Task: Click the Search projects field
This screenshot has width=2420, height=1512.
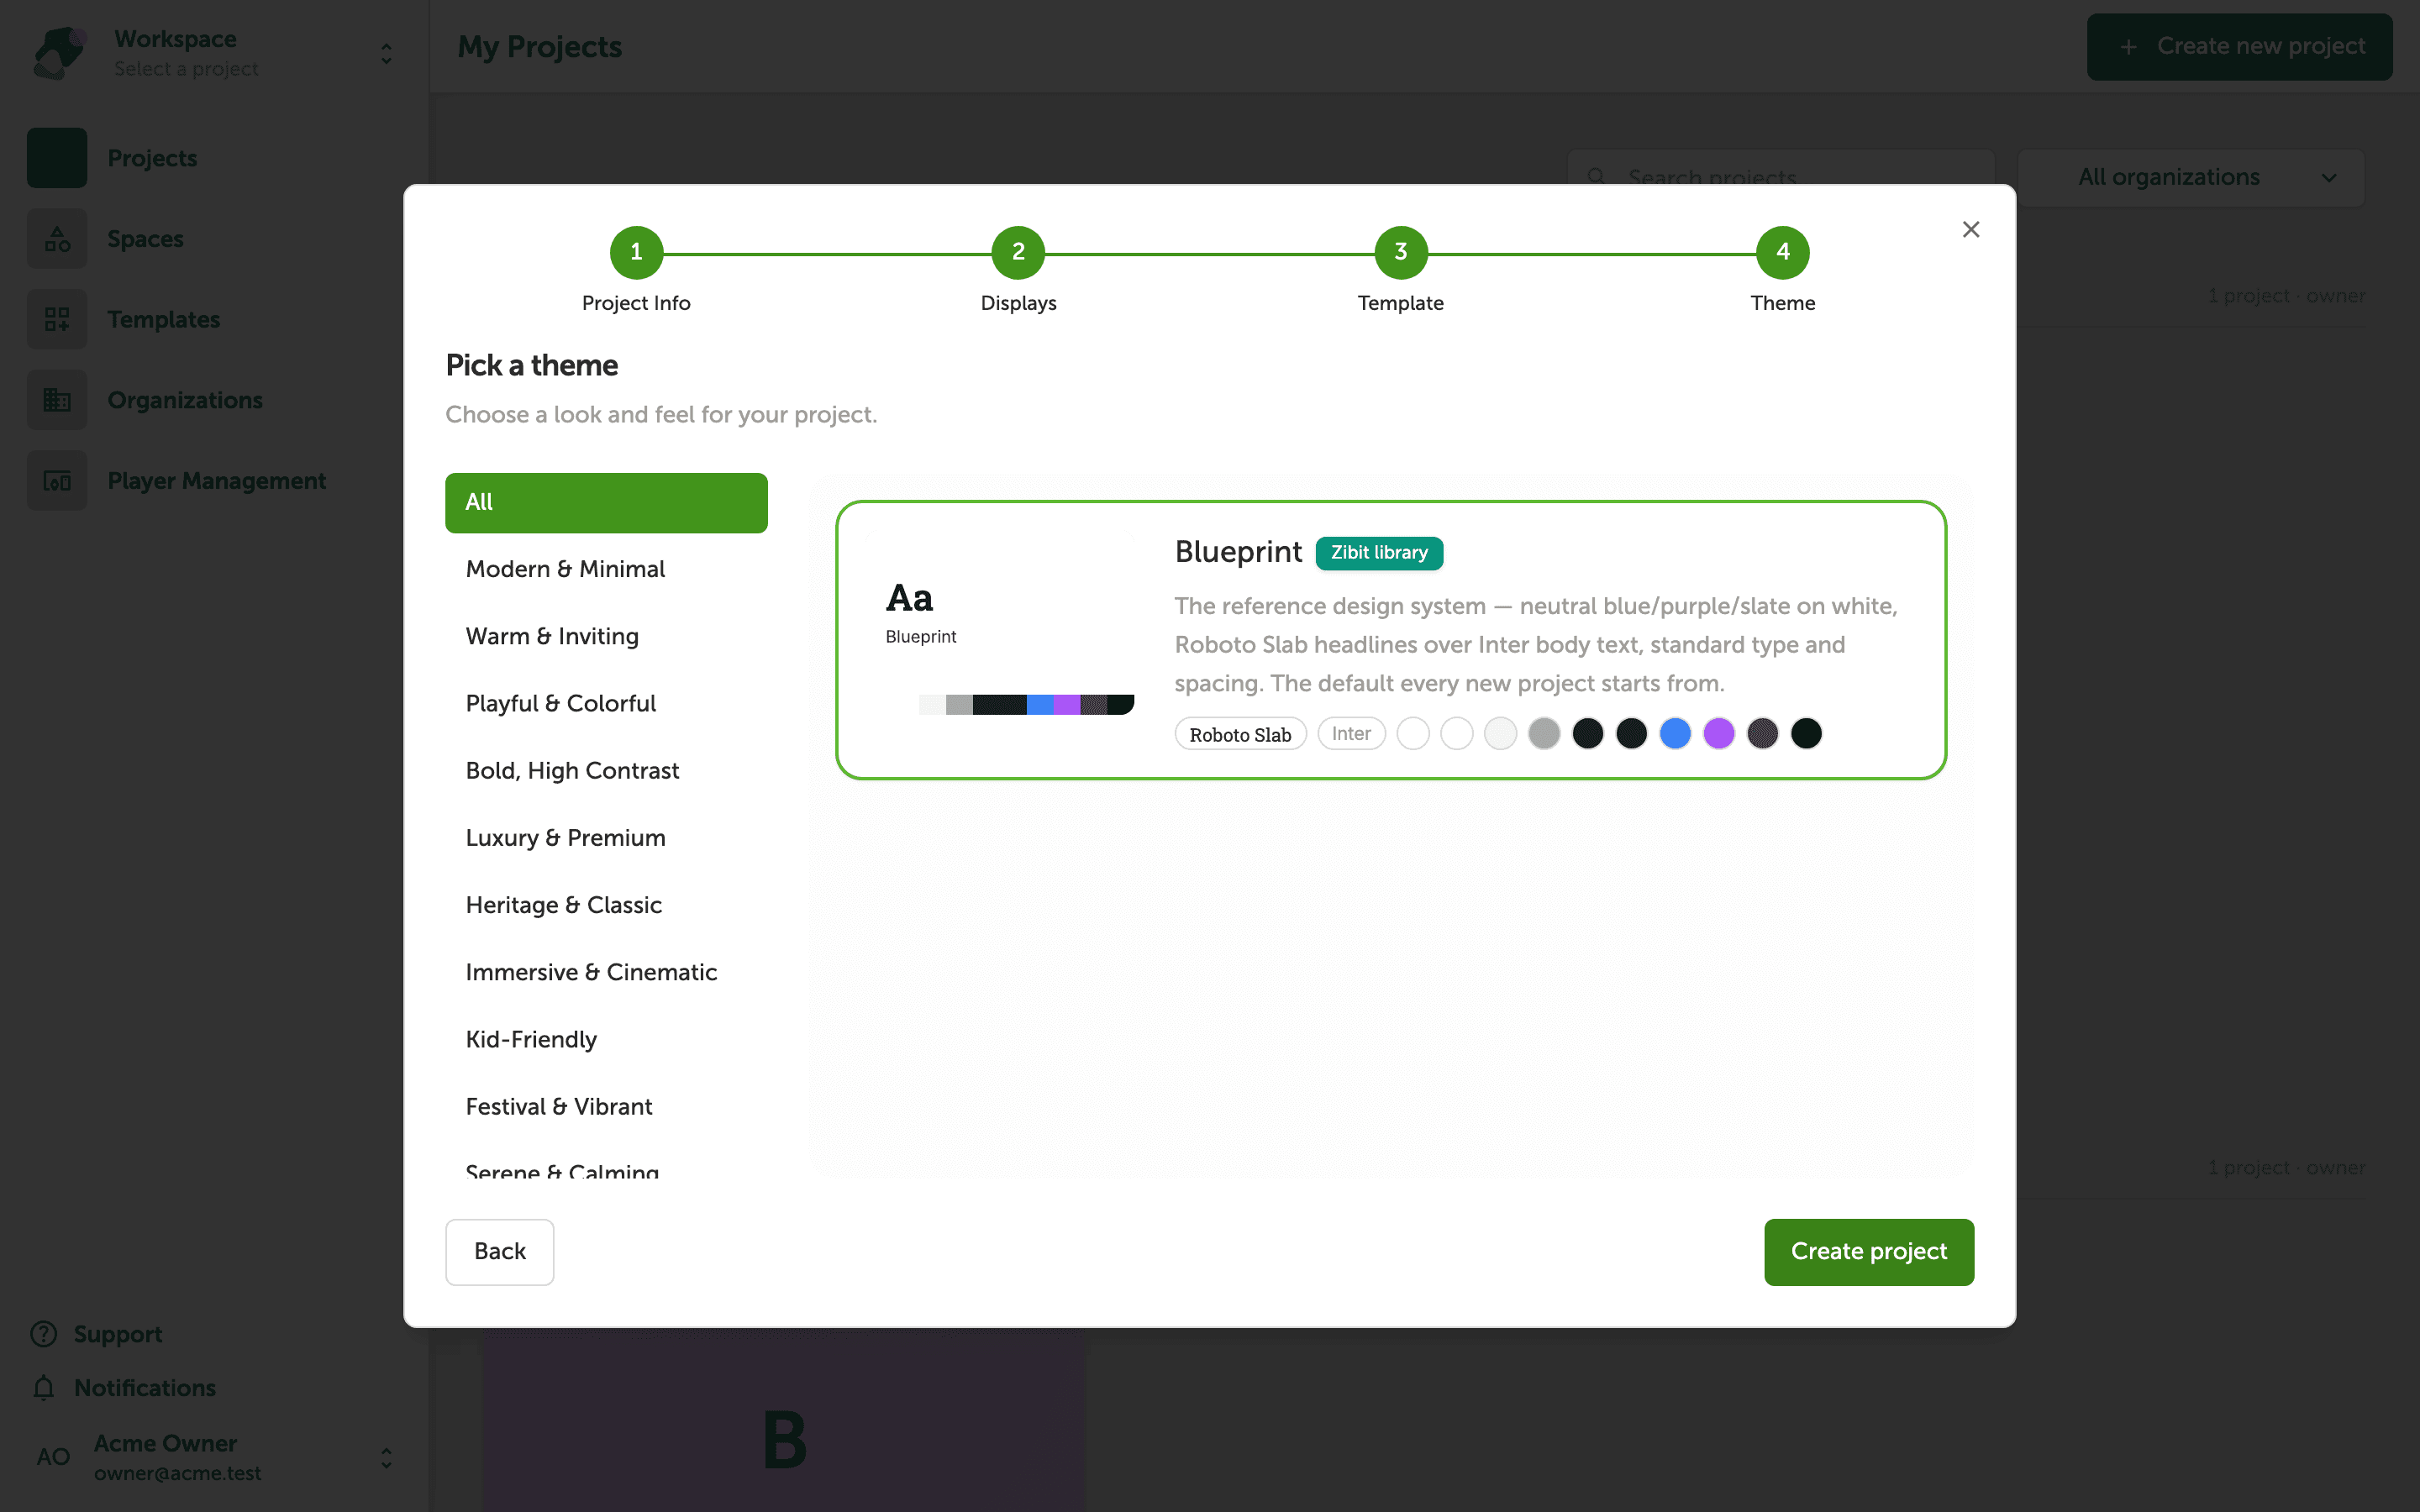Action: (1781, 178)
